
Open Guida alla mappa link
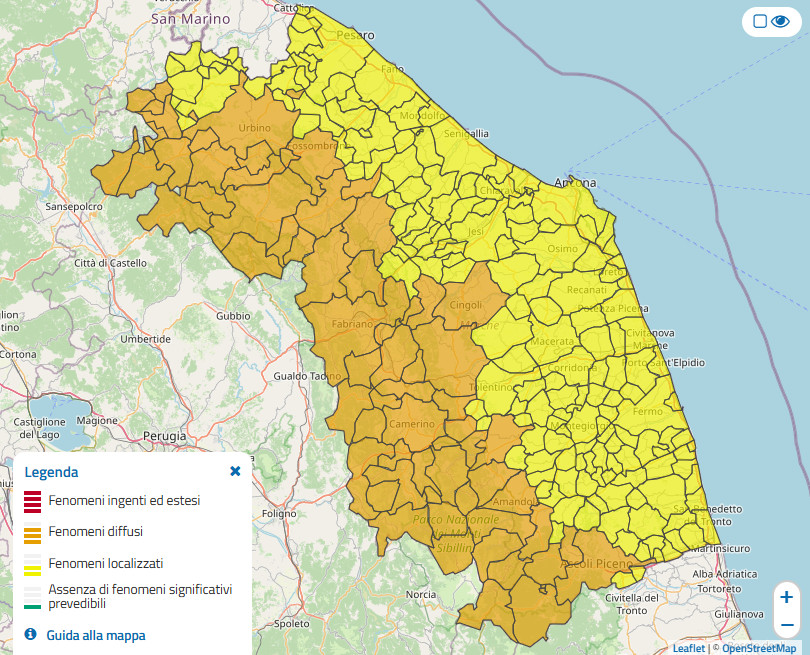tap(96, 635)
